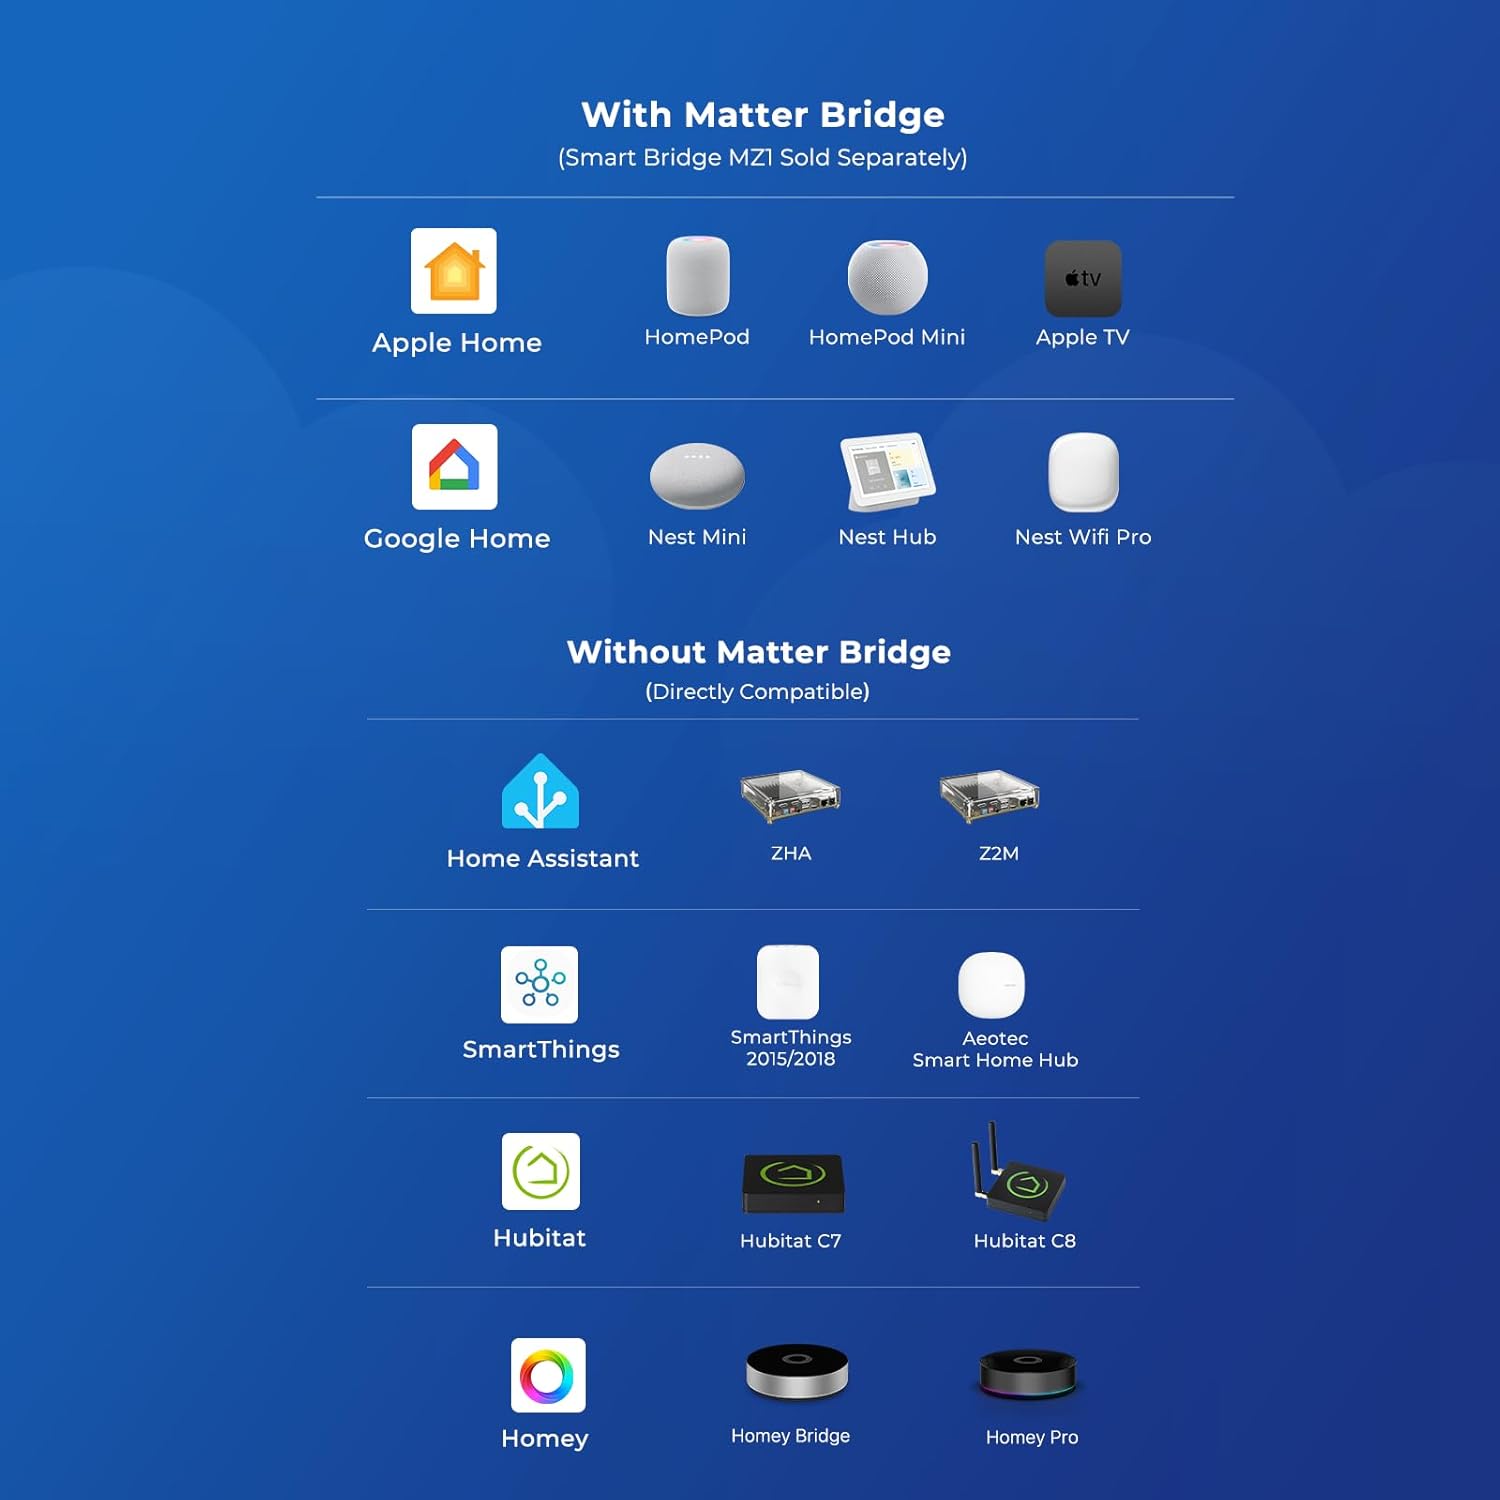1500x1500 pixels.
Task: Click the HomePod Mini speaker image
Action: click(887, 277)
